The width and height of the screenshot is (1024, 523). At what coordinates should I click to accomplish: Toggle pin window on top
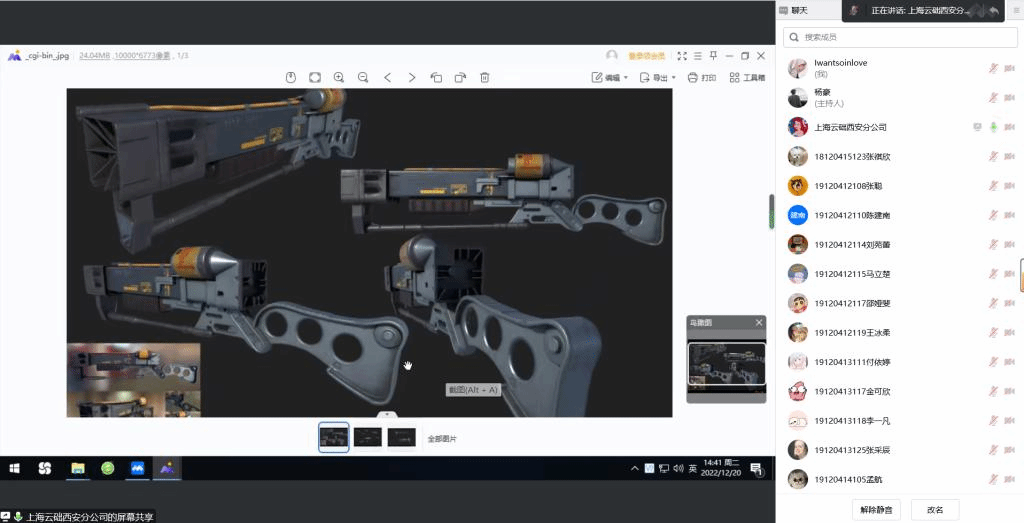coord(713,56)
